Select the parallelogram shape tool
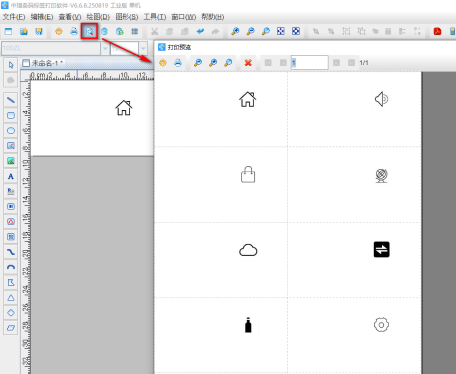 tap(11, 328)
